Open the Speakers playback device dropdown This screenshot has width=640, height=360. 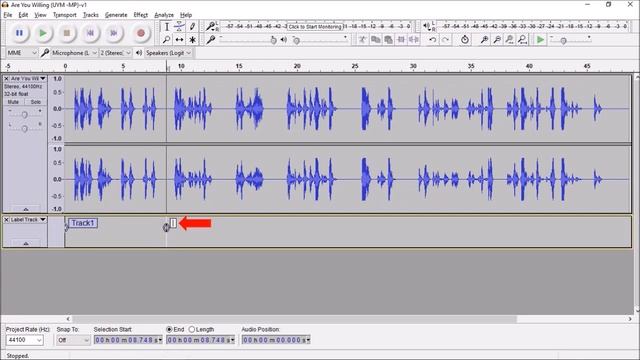168,53
